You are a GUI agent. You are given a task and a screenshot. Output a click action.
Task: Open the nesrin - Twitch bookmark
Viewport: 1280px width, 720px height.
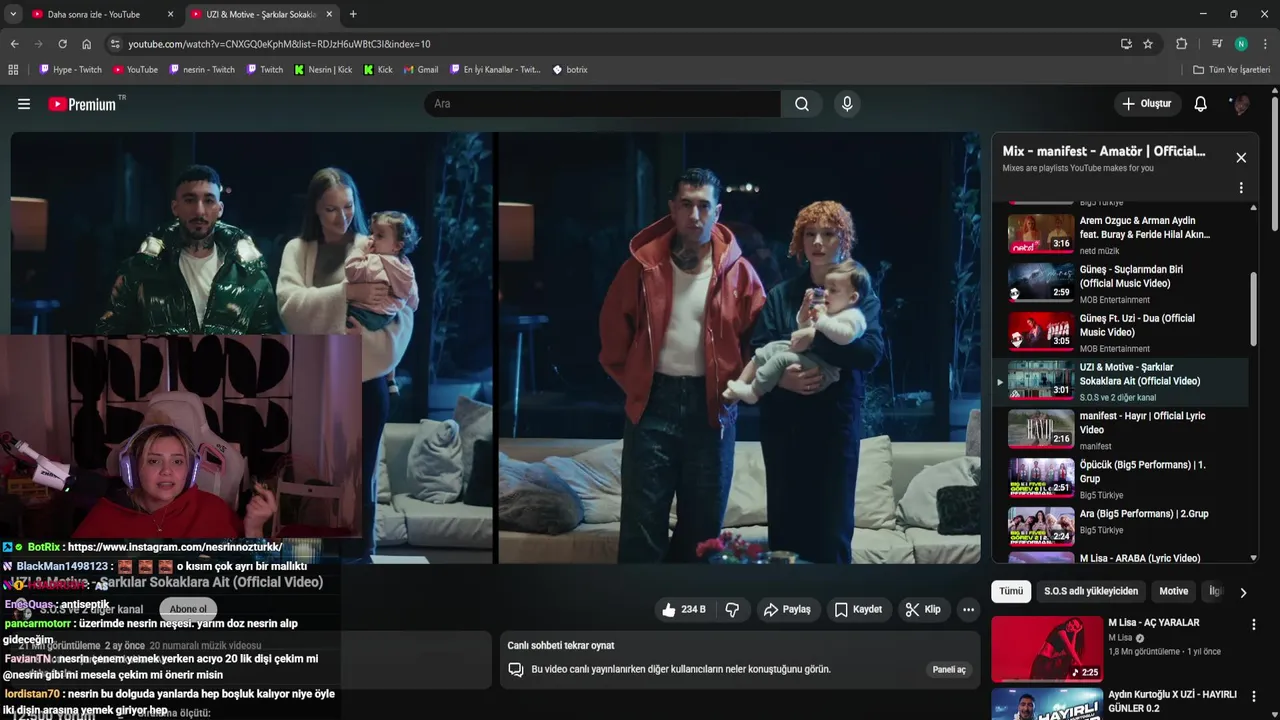(x=202, y=70)
